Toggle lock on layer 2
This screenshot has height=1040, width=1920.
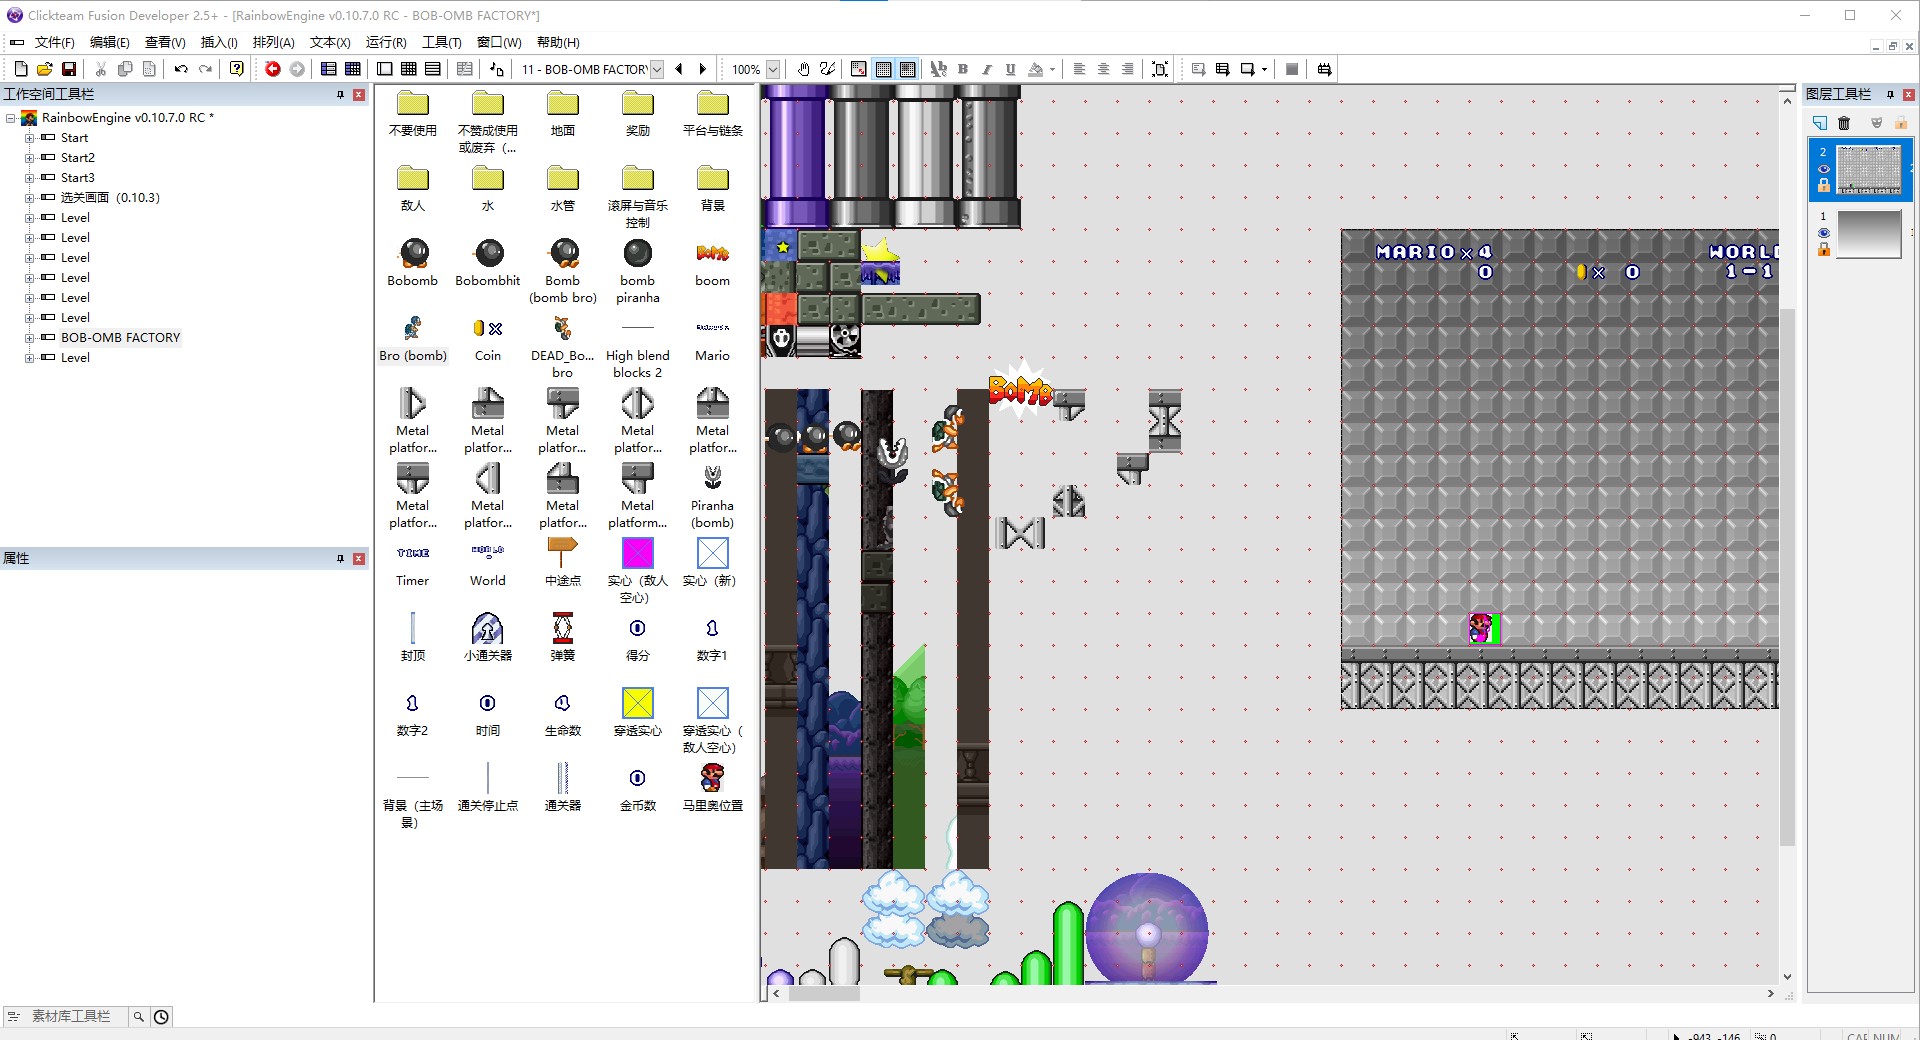pyautogui.click(x=1824, y=185)
